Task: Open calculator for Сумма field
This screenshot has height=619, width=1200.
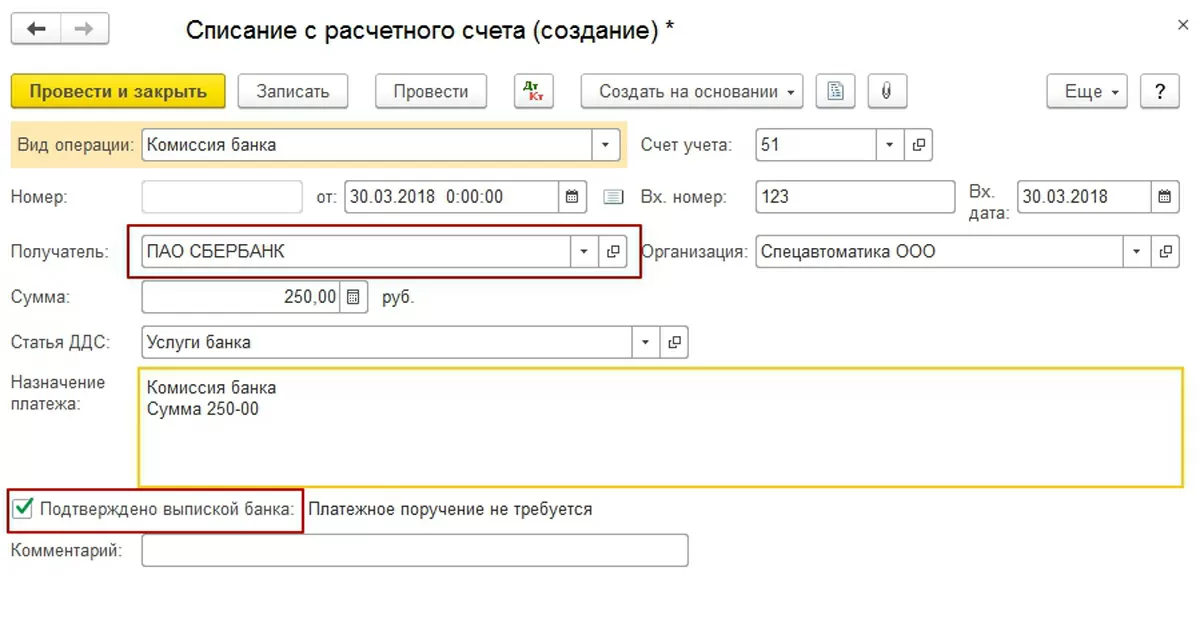Action: 354,297
